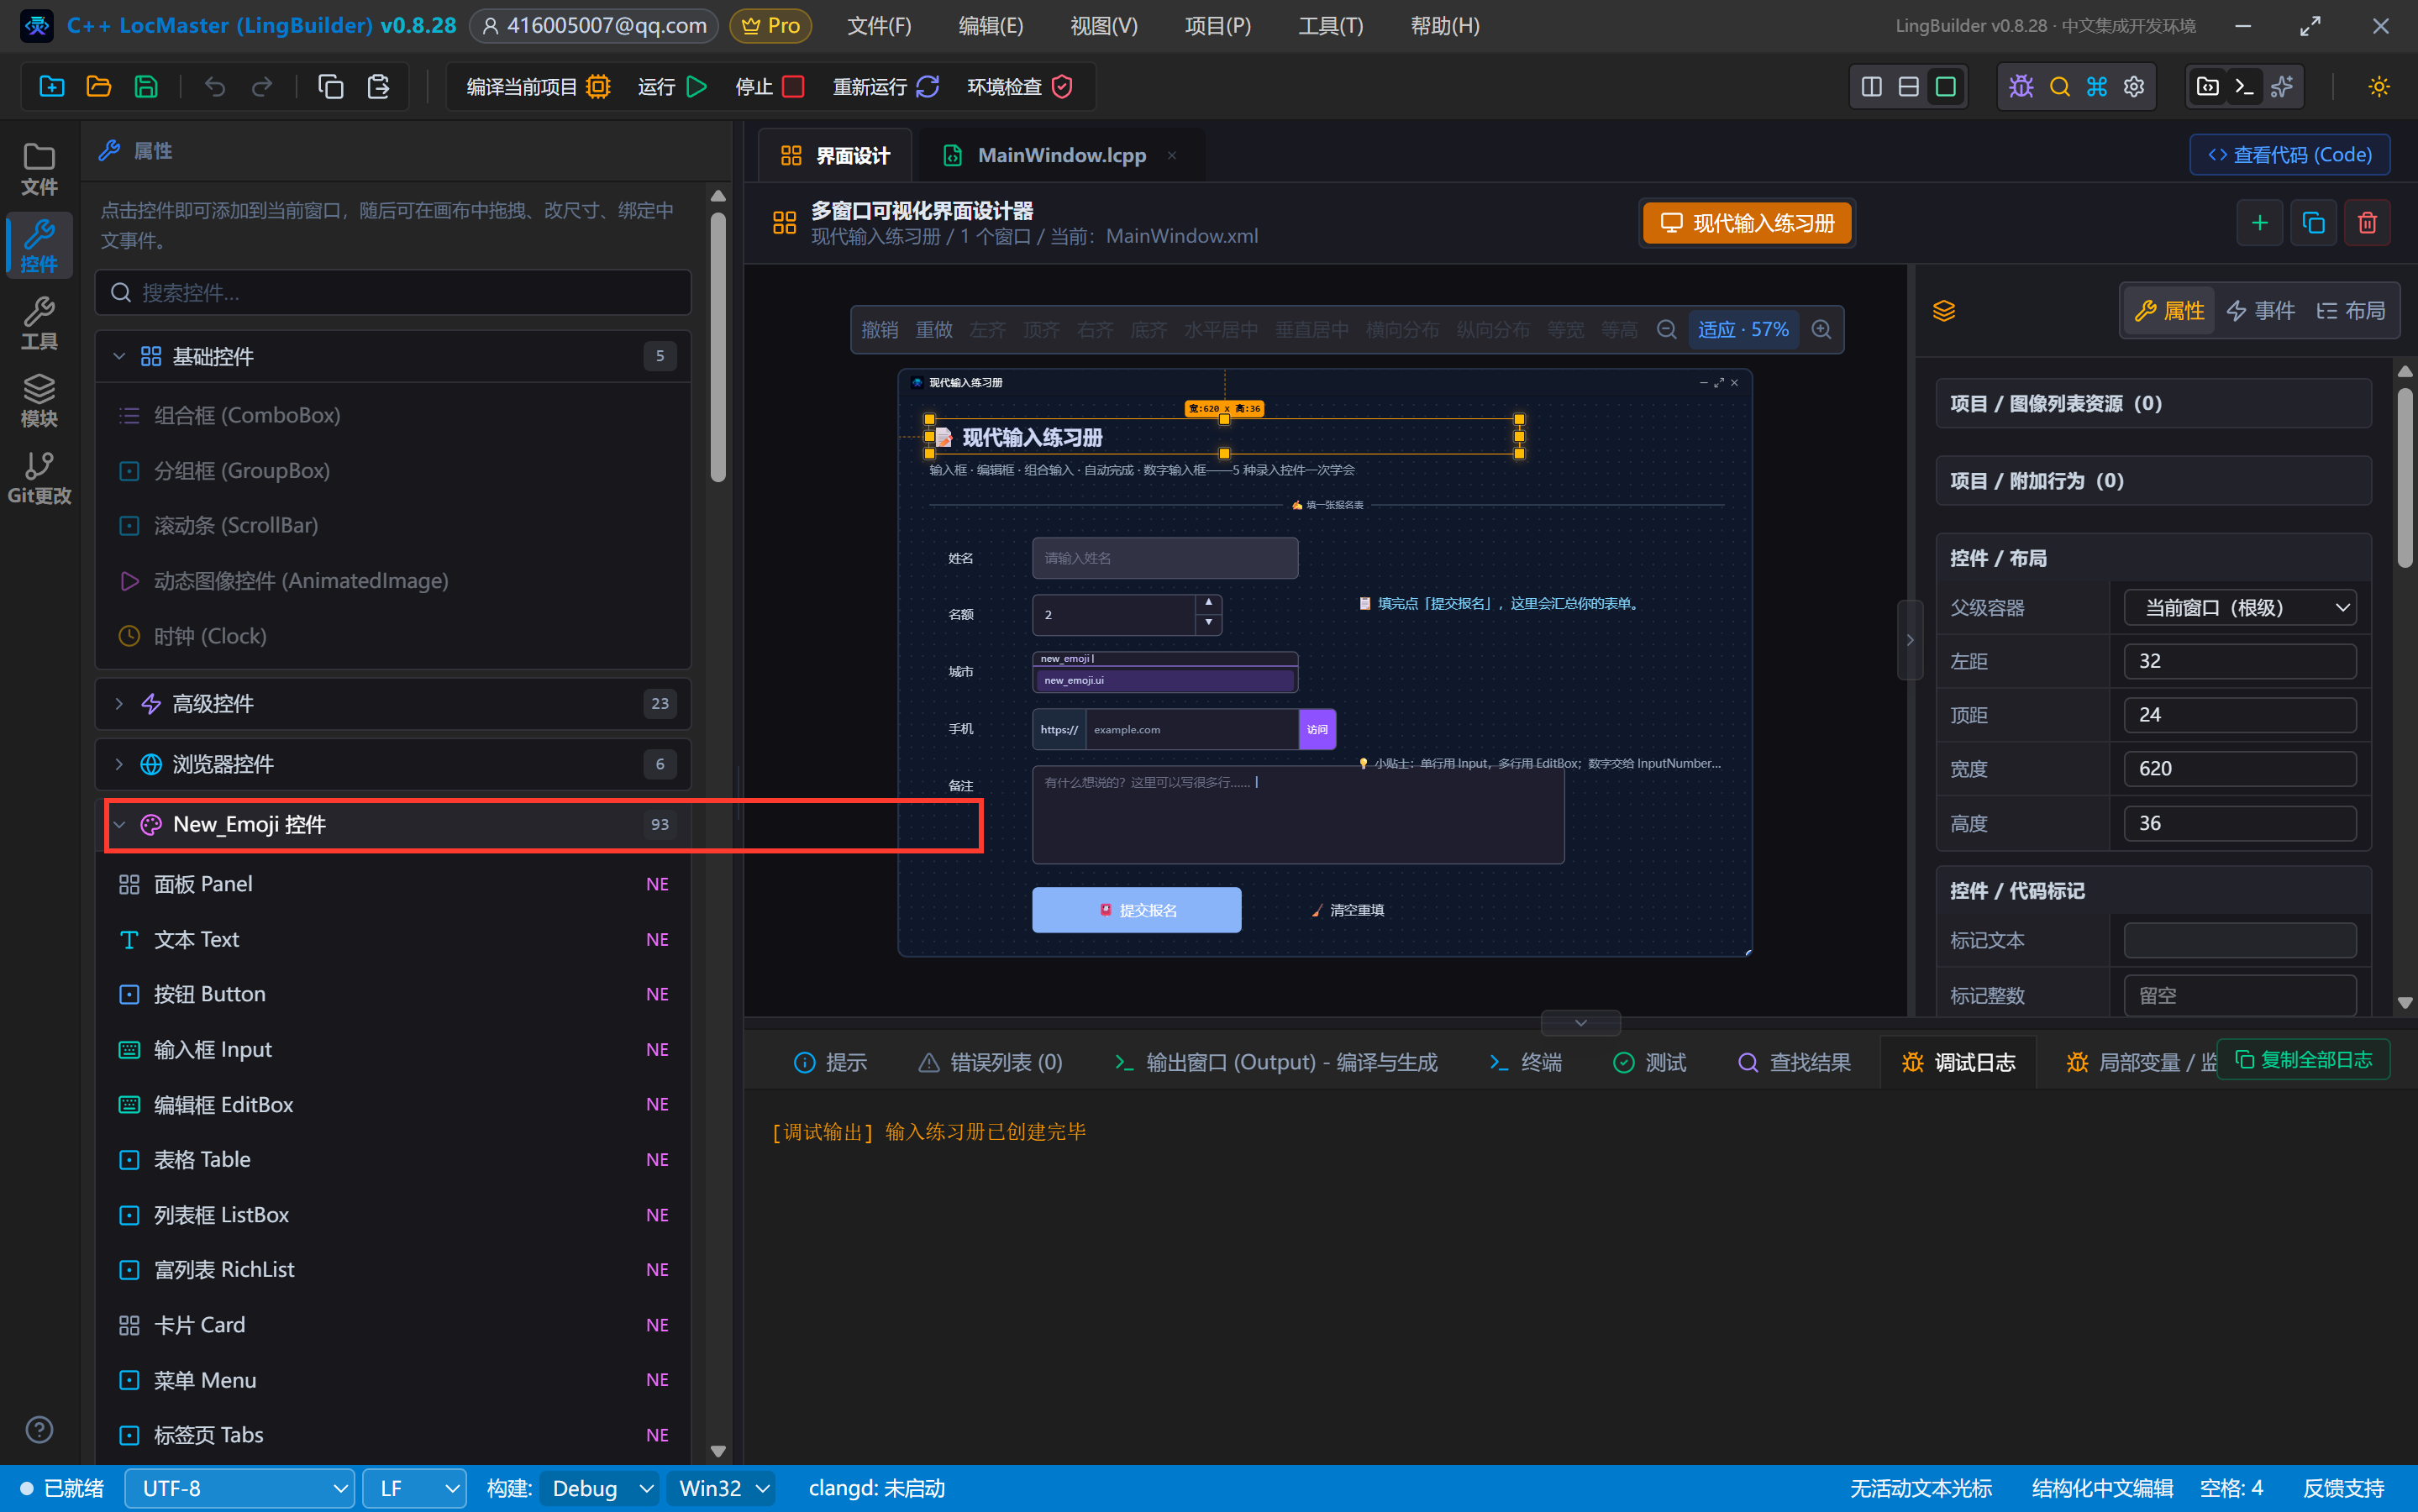
Task: Click the paste clipboard icon
Action: (378, 87)
